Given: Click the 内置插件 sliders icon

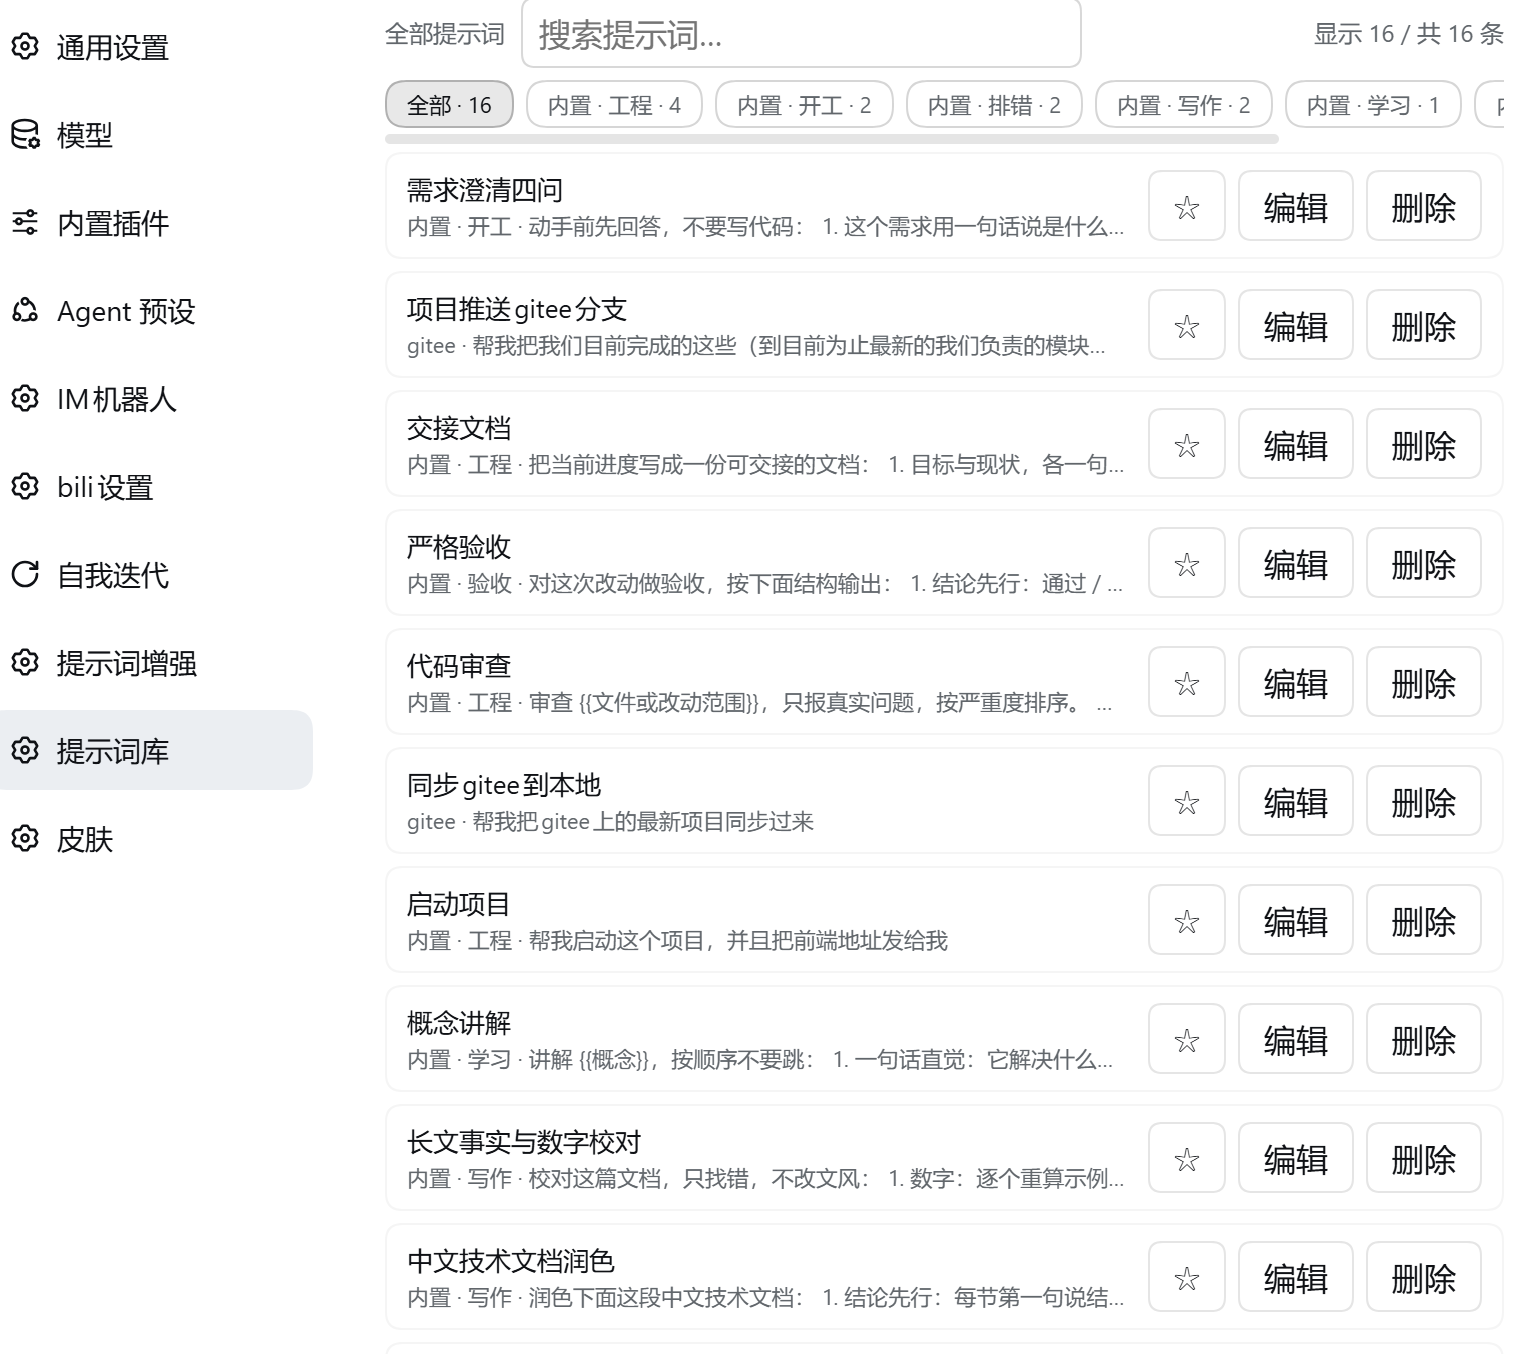Looking at the screenshot, I should click(x=25, y=222).
